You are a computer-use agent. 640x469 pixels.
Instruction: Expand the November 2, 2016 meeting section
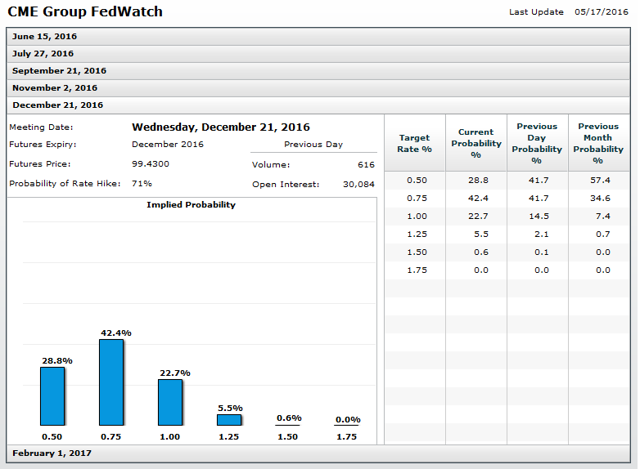point(318,88)
